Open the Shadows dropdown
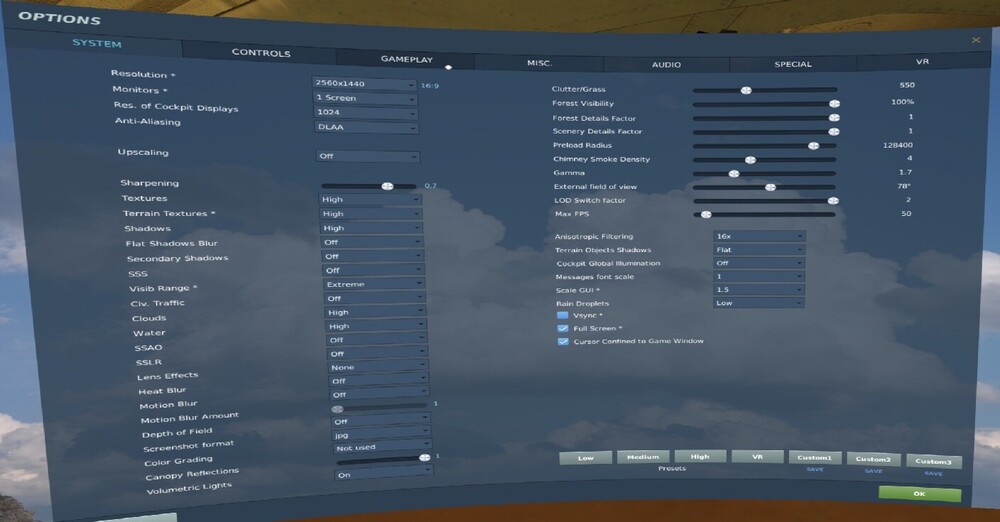 click(372, 228)
